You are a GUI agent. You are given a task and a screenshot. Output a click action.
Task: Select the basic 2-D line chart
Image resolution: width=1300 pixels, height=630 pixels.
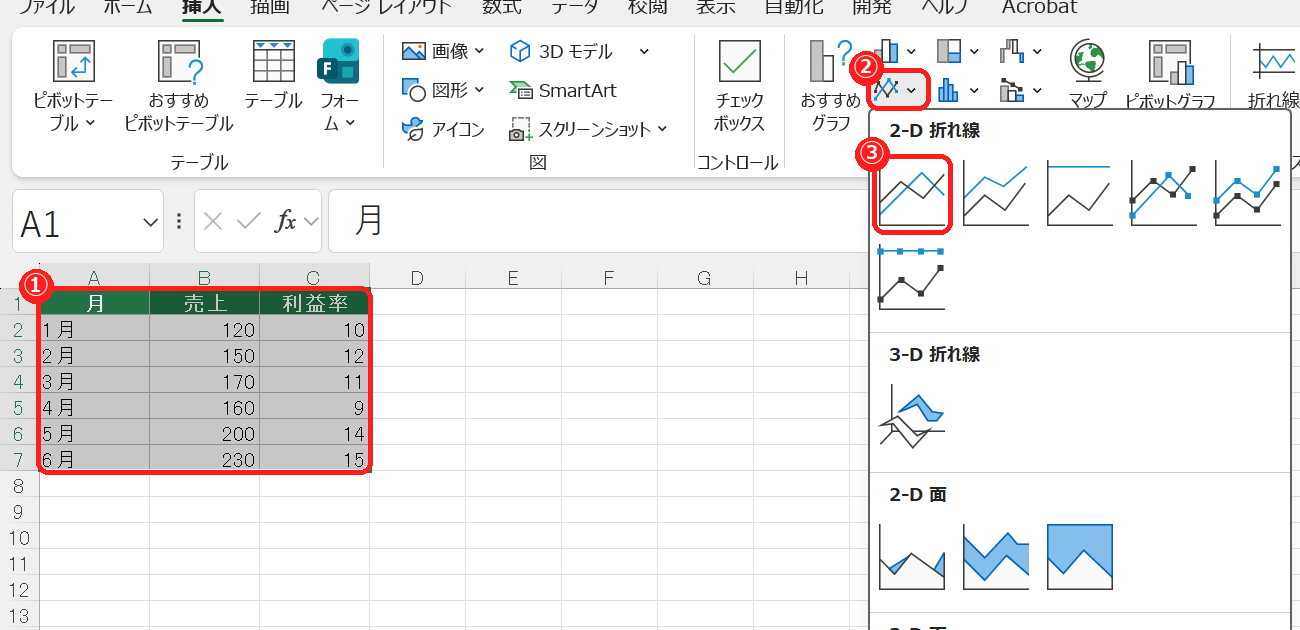[912, 192]
